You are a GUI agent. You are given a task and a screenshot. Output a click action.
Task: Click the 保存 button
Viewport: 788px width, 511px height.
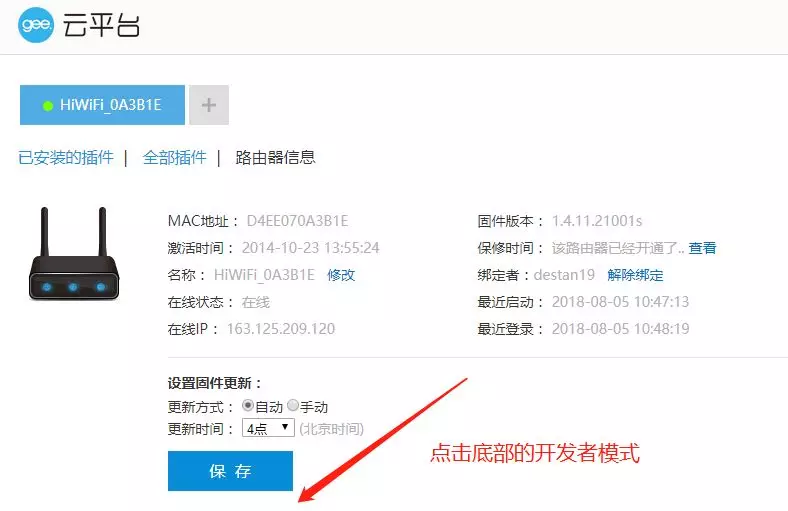[x=230, y=471]
